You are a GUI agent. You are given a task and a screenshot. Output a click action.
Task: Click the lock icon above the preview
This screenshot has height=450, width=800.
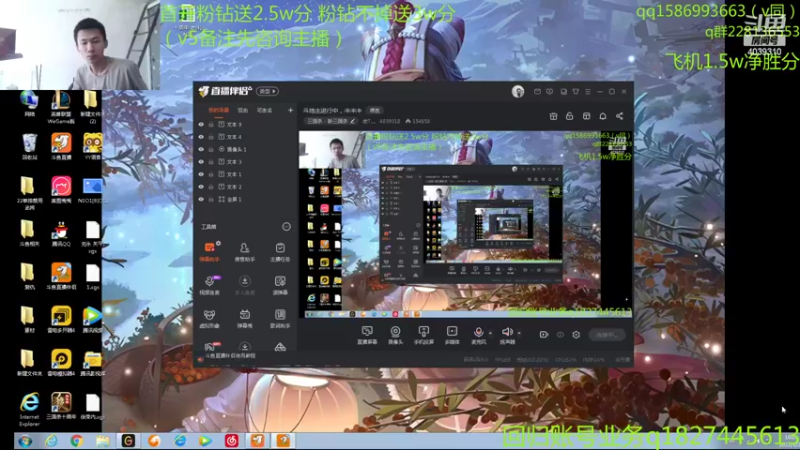click(569, 116)
